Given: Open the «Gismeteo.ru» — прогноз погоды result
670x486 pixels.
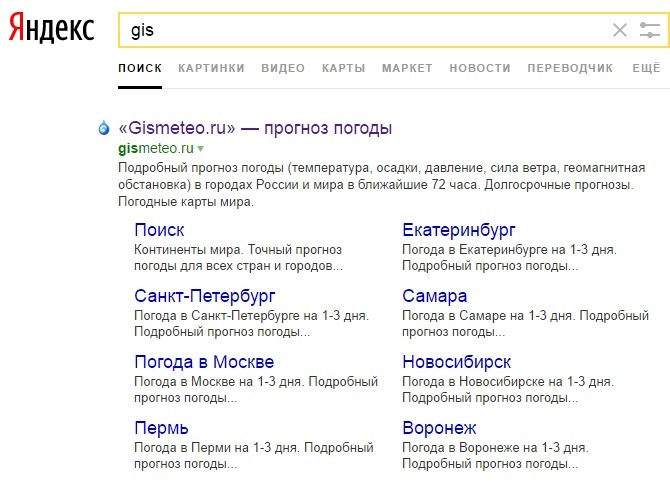Looking at the screenshot, I should pos(255,128).
